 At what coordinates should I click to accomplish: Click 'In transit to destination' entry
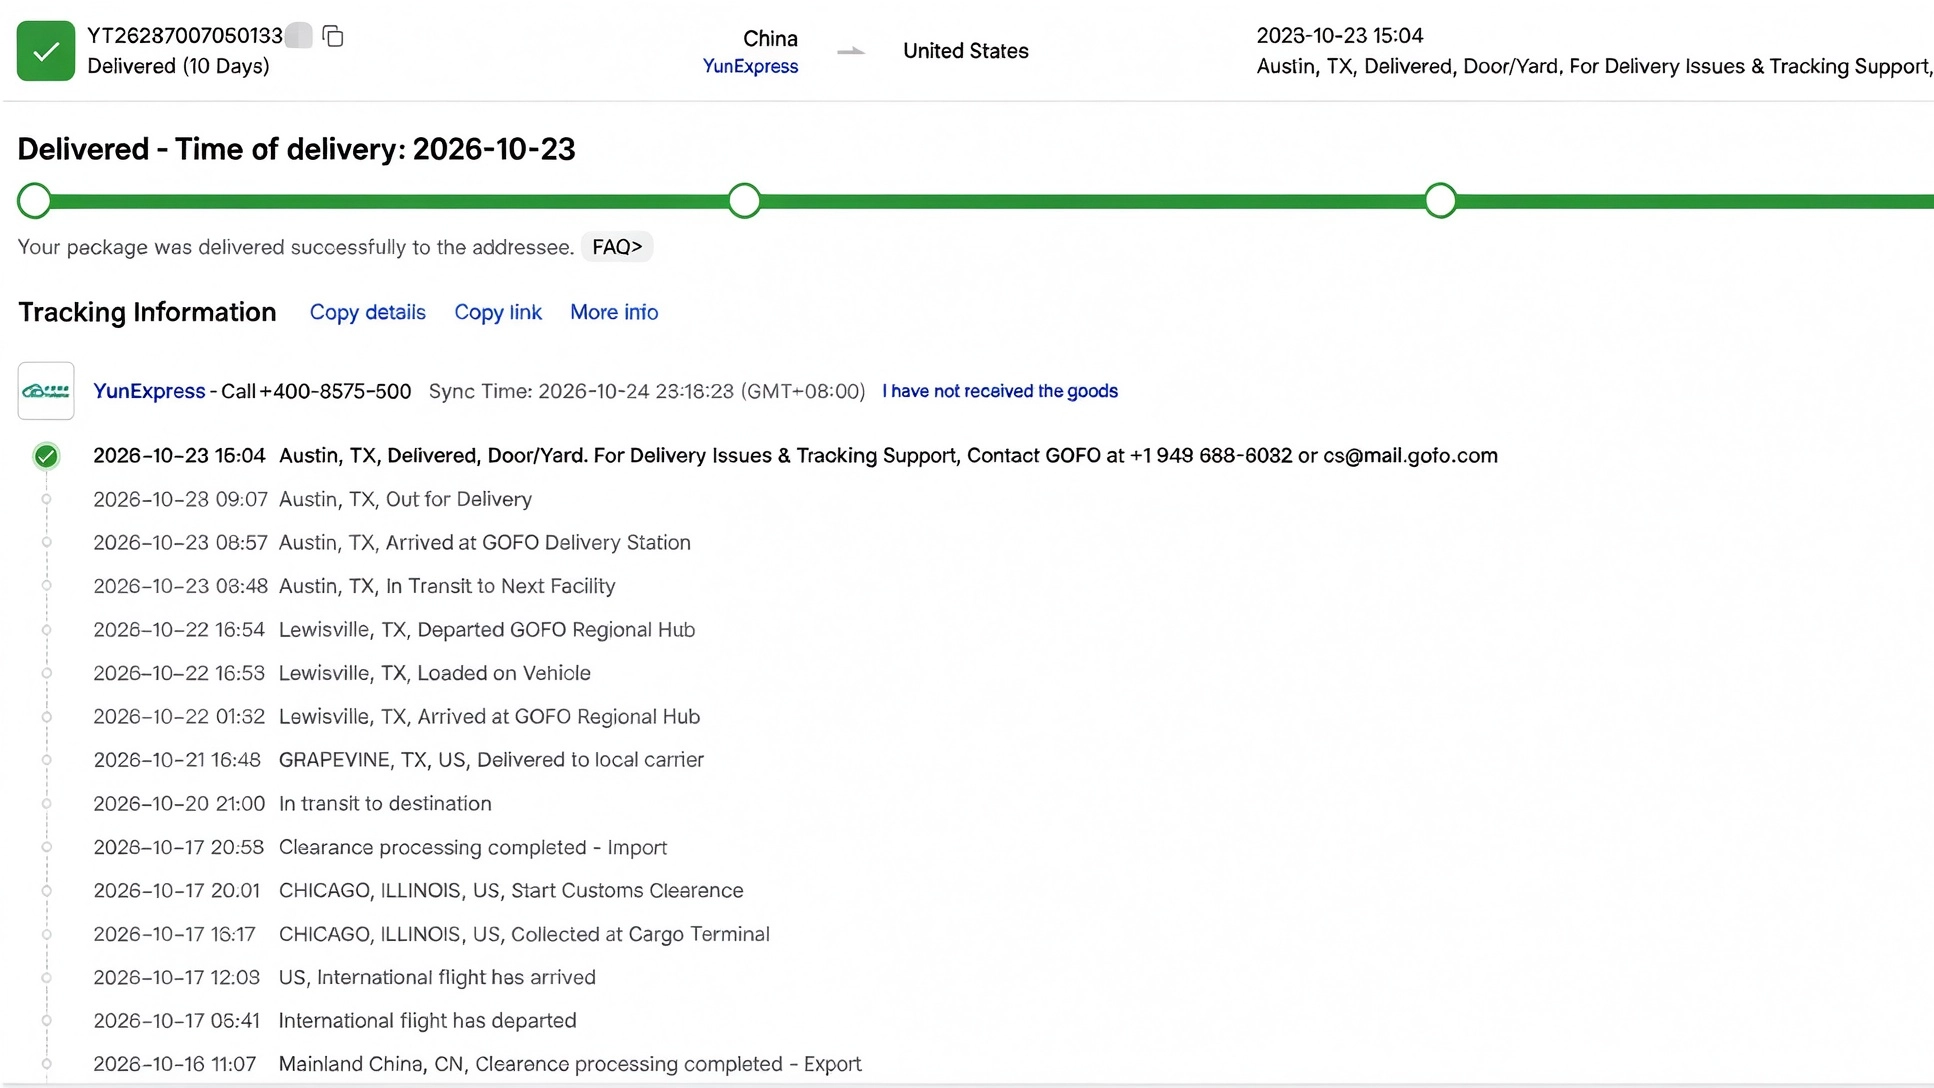[x=385, y=804]
